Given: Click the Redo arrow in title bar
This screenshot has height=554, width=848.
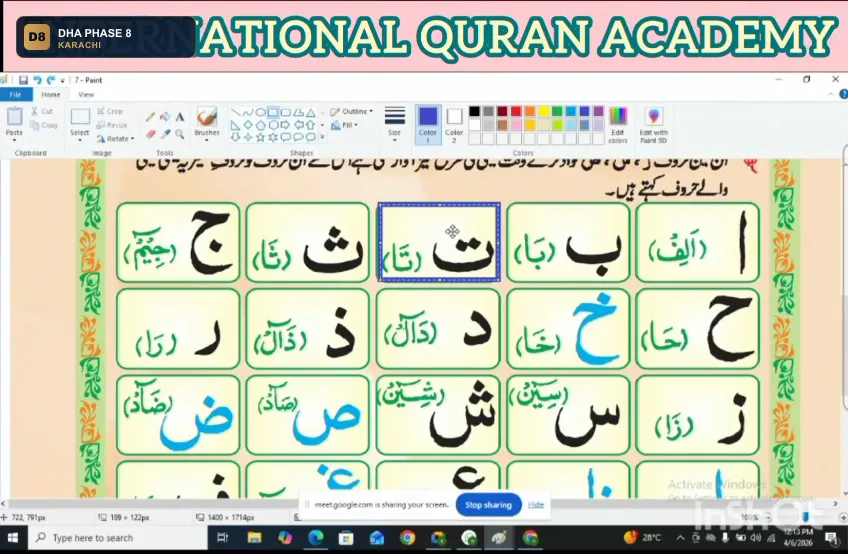Looking at the screenshot, I should click(x=51, y=80).
